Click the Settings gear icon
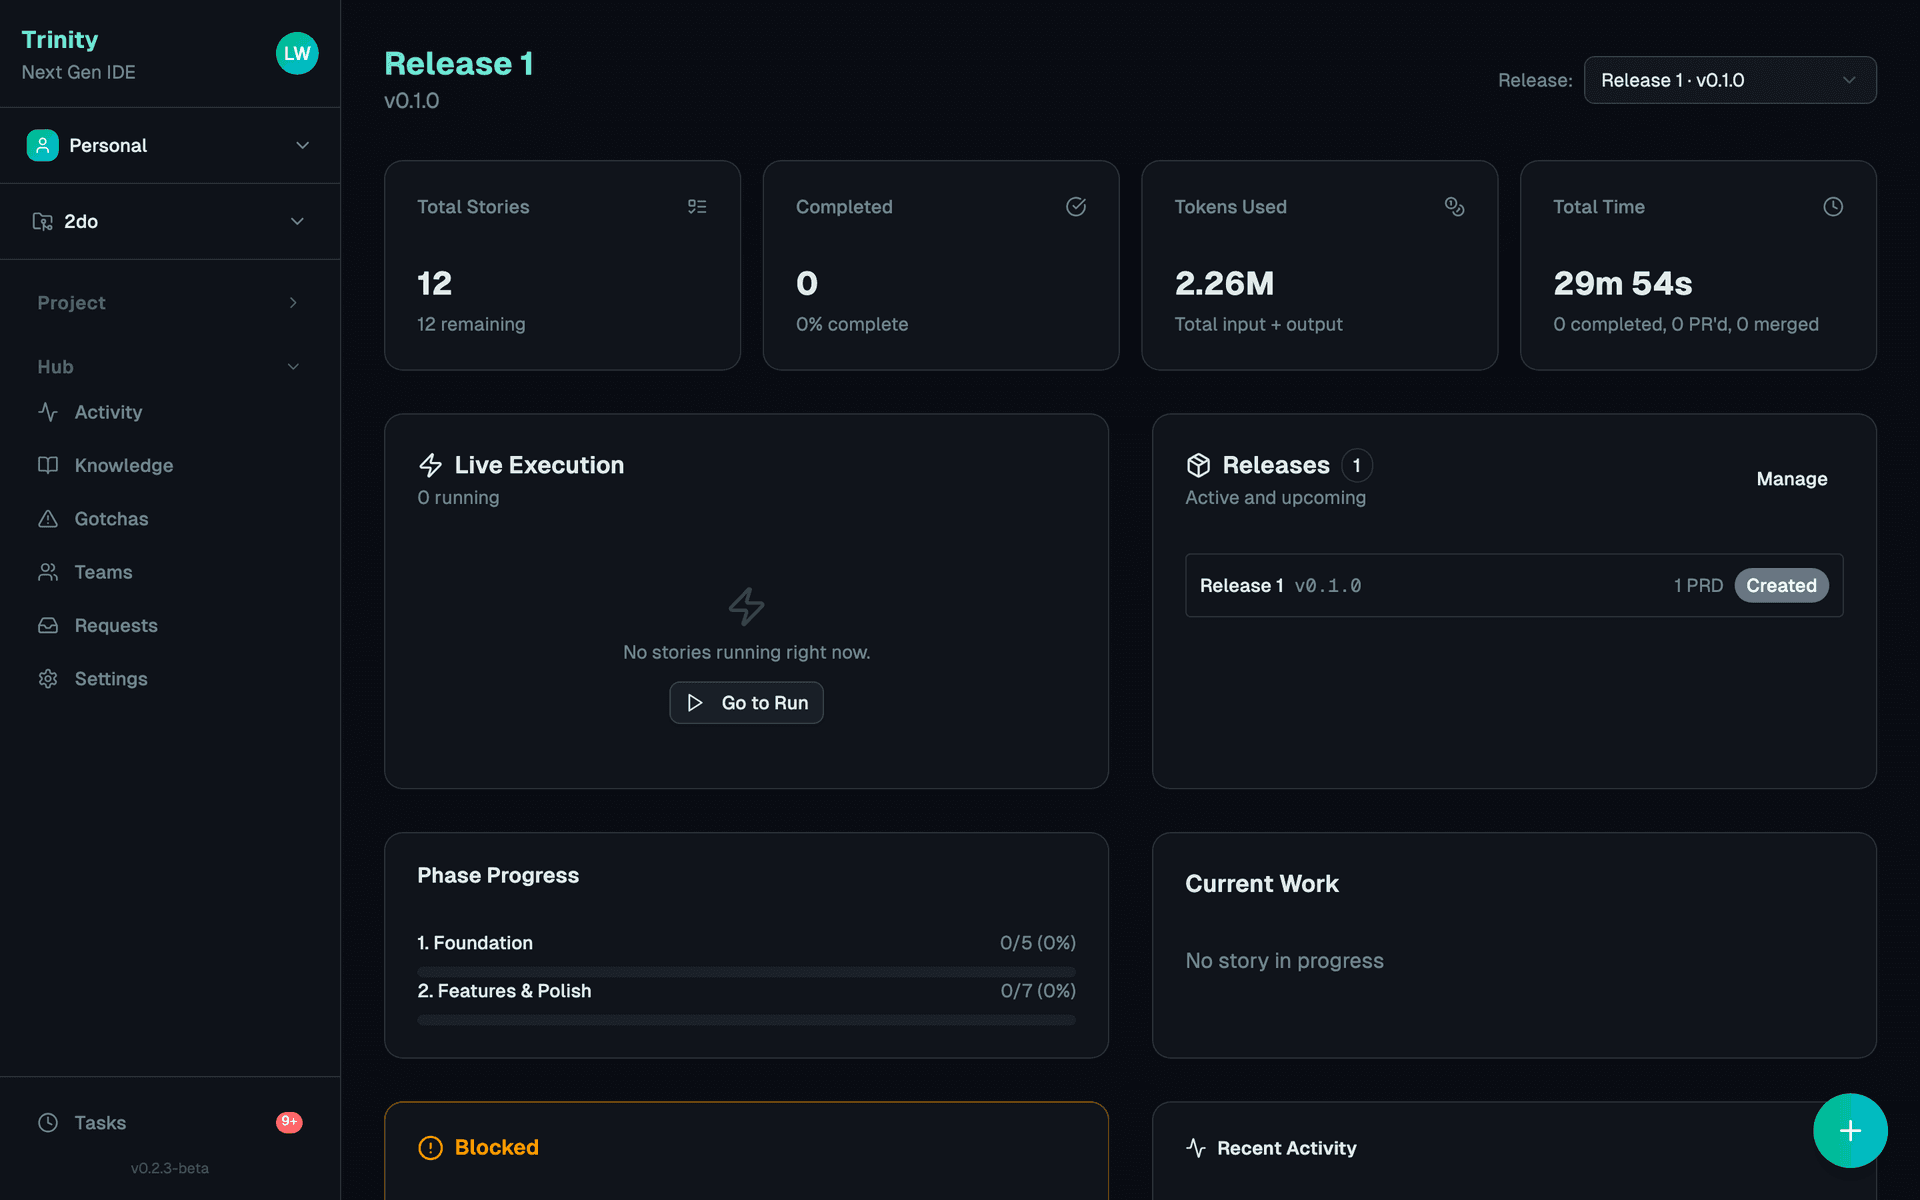The image size is (1920, 1200). [x=48, y=679]
